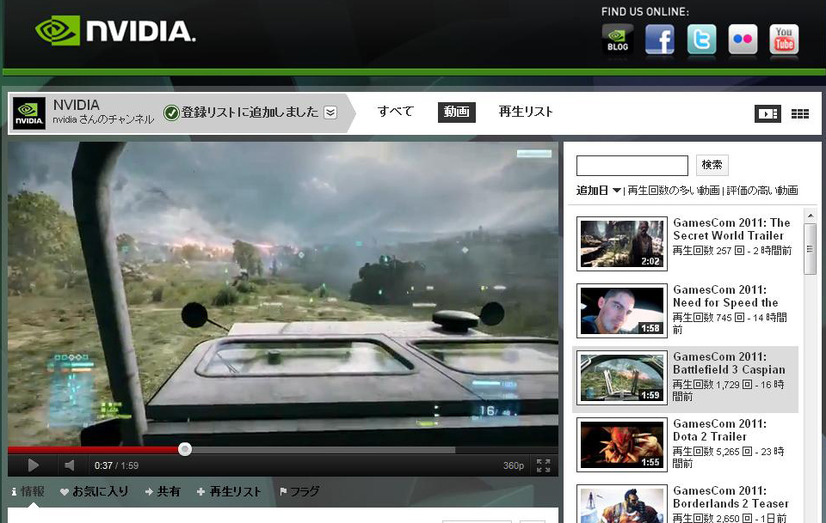The width and height of the screenshot is (826, 523).
Task: Select the 動画 tab
Action: pyautogui.click(x=456, y=112)
